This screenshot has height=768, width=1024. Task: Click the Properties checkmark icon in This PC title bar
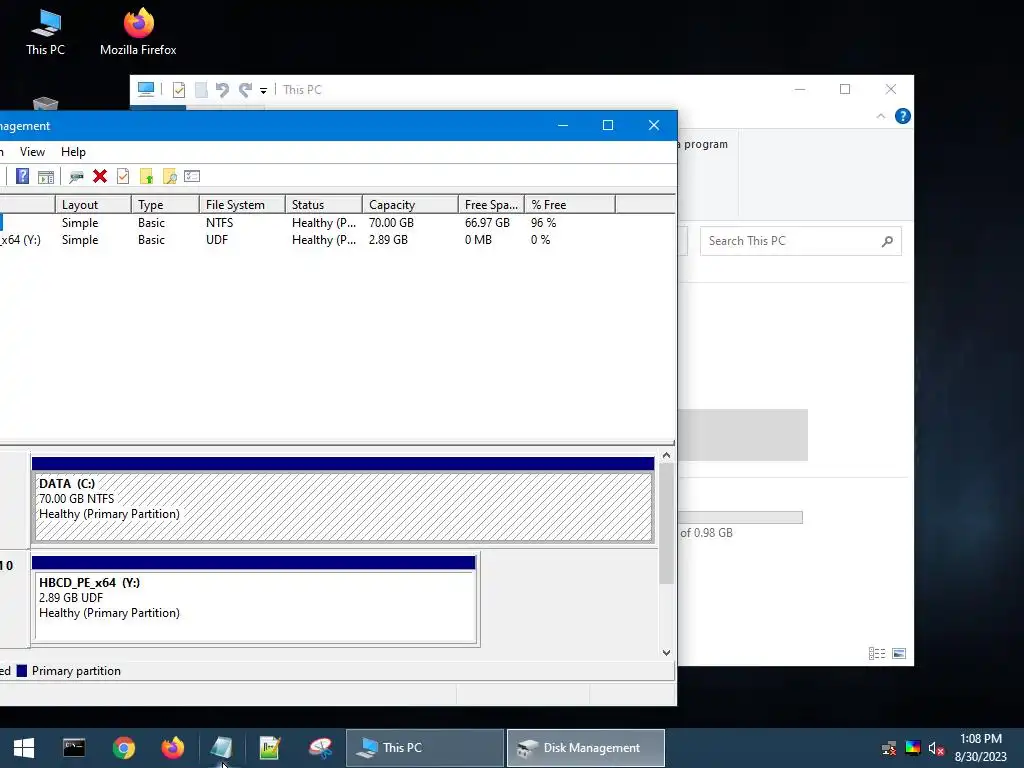pyautogui.click(x=178, y=90)
